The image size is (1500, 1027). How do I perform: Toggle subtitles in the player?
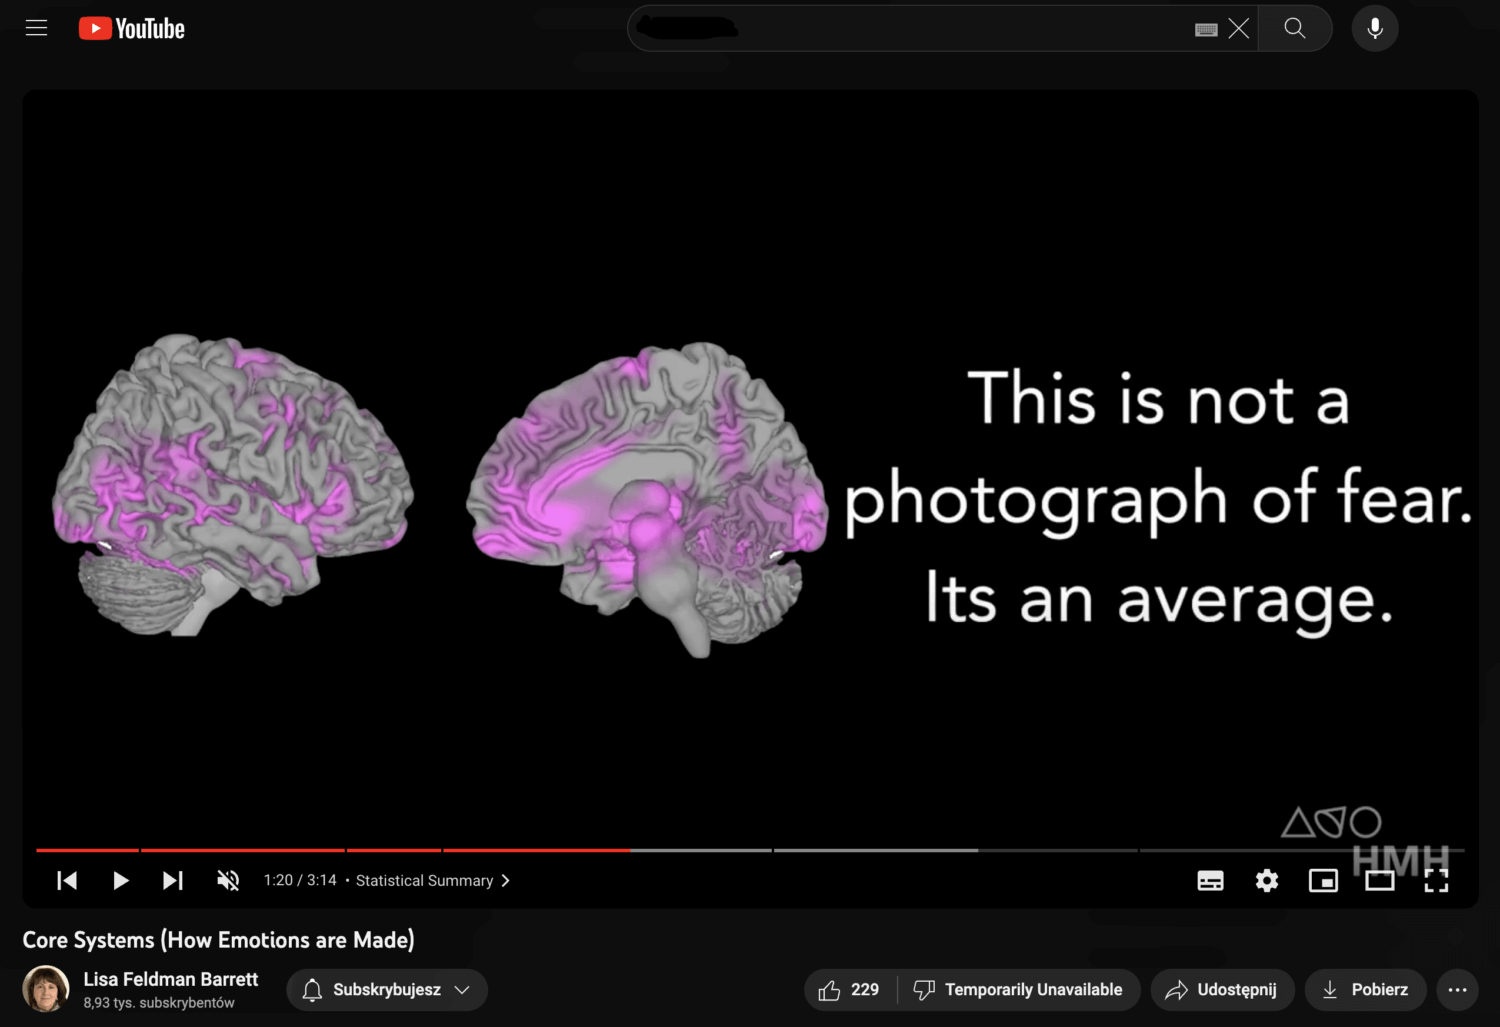(1210, 880)
